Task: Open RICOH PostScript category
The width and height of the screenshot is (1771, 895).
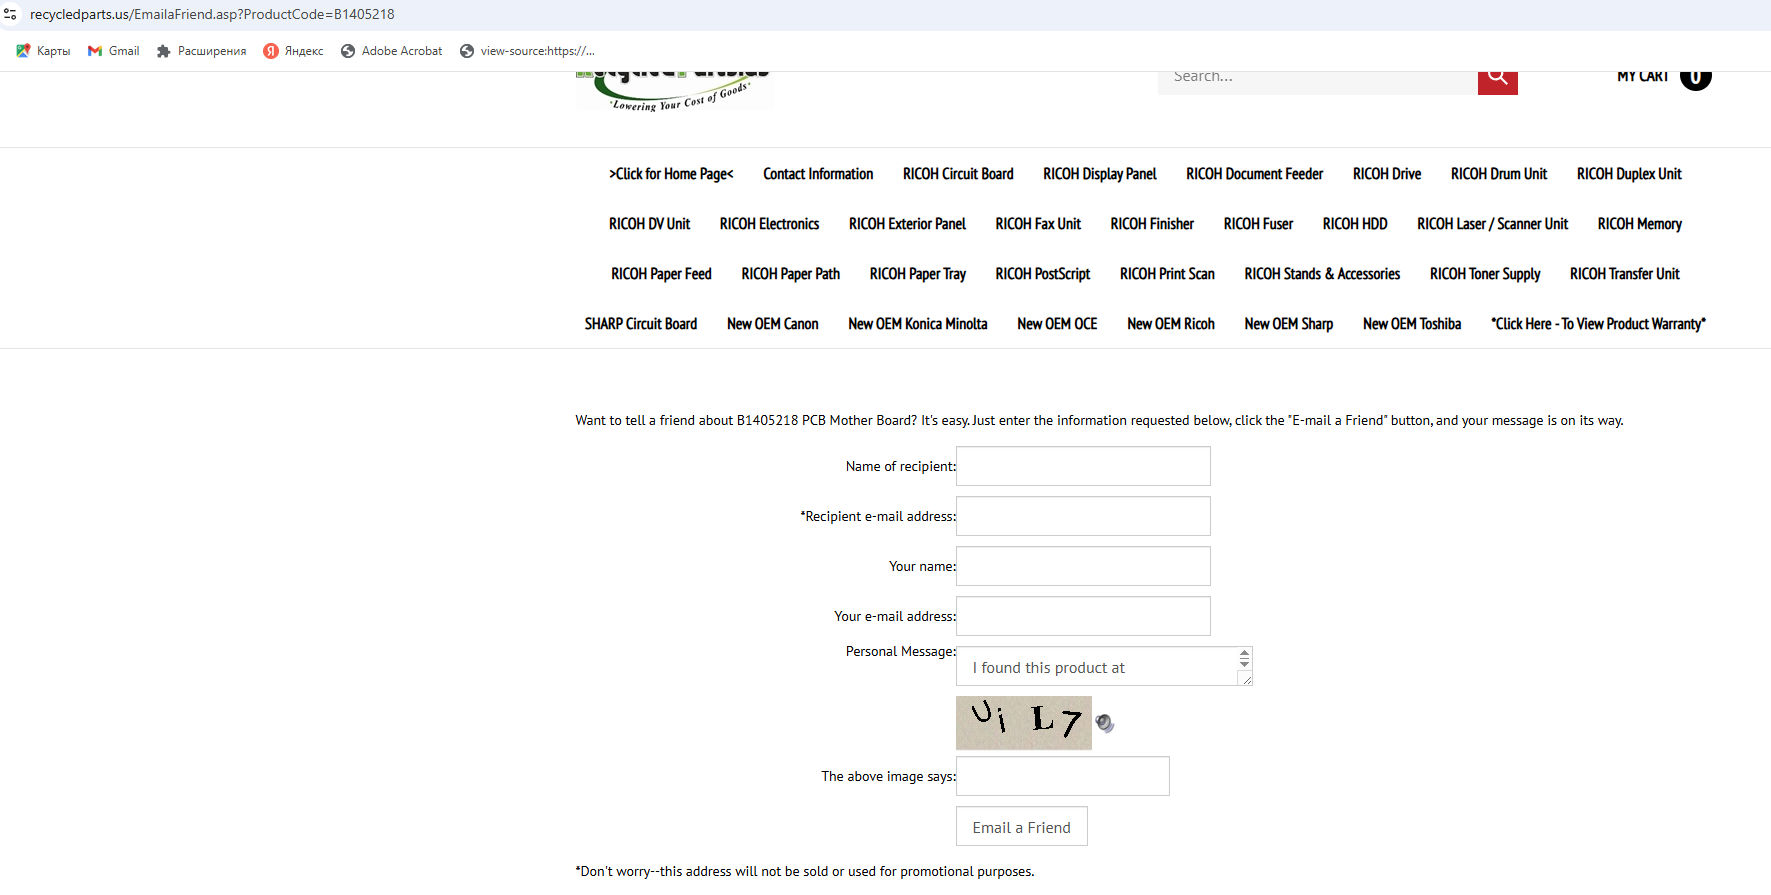Action: click(x=1043, y=274)
